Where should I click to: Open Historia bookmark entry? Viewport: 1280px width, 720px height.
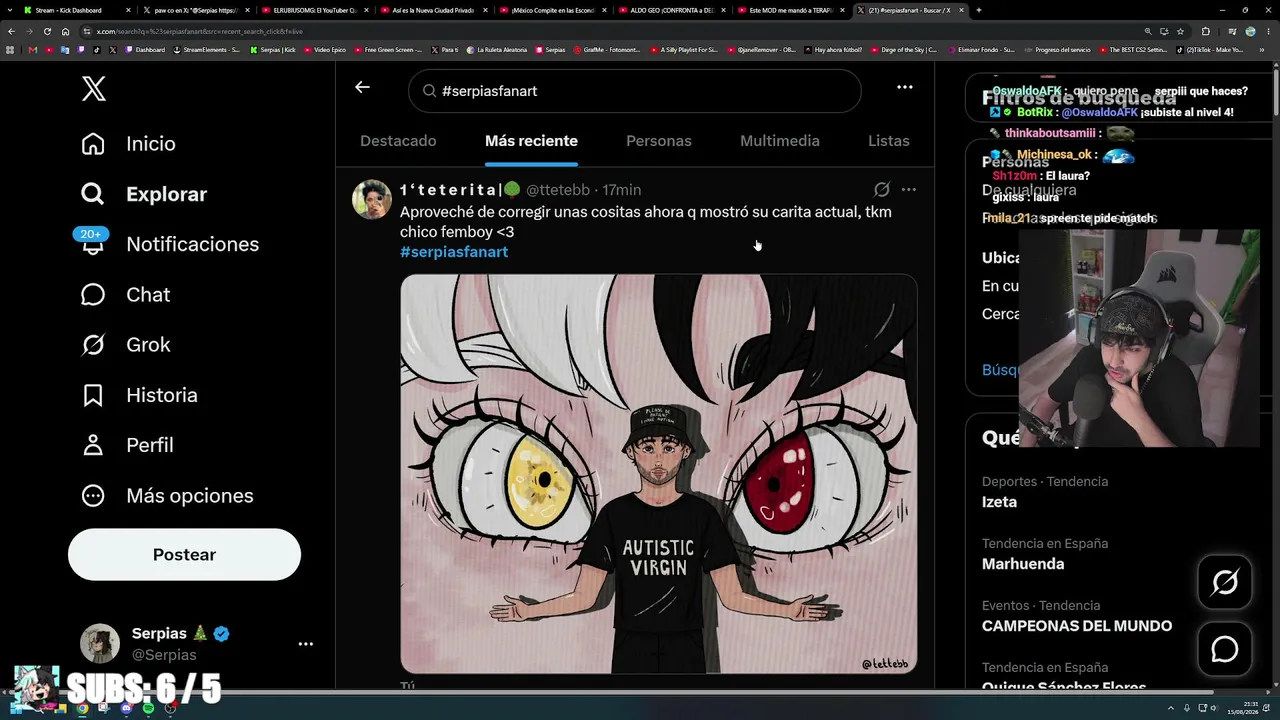[139, 395]
